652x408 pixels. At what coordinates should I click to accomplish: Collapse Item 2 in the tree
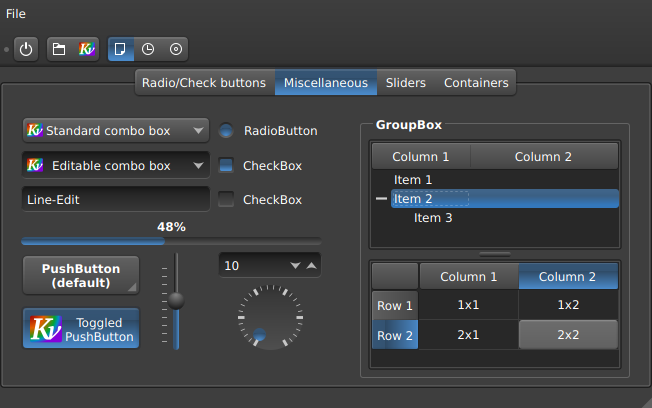(380, 199)
